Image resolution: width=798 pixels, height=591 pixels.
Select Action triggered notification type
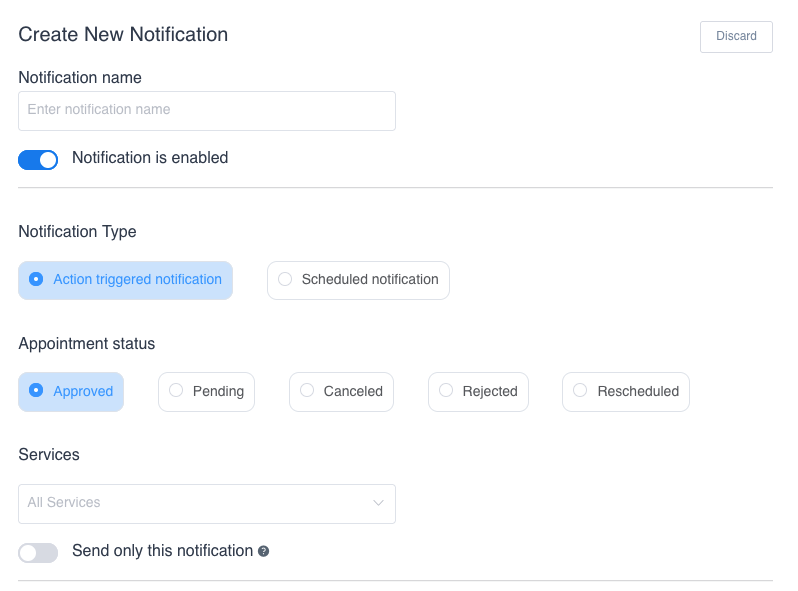point(125,280)
